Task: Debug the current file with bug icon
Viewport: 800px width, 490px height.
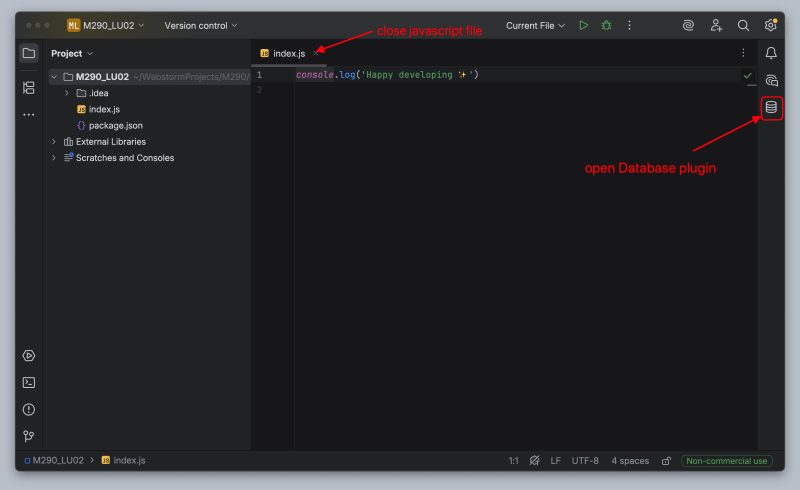Action: 607,26
